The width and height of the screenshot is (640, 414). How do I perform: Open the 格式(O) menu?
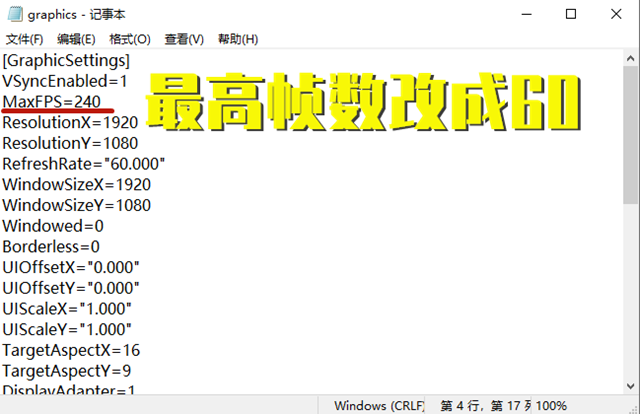[x=130, y=39]
